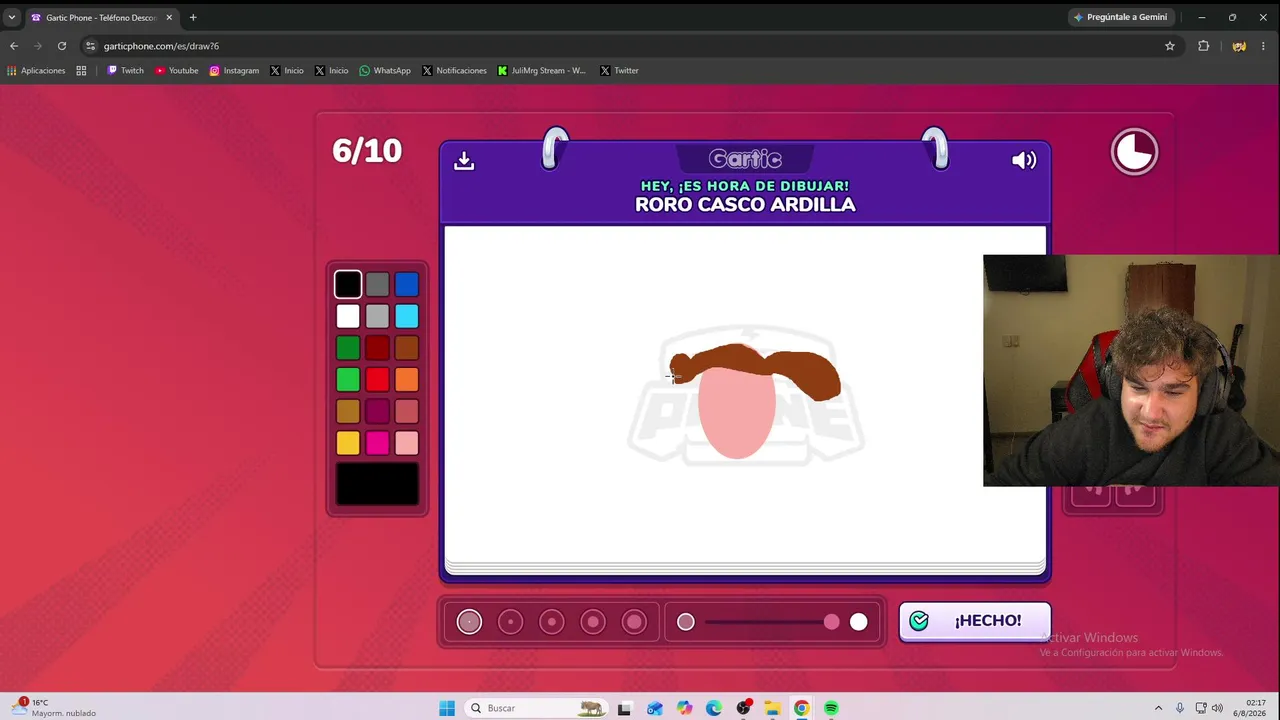1280x720 pixels.
Task: Pick the orange color swatch
Action: pyautogui.click(x=406, y=380)
